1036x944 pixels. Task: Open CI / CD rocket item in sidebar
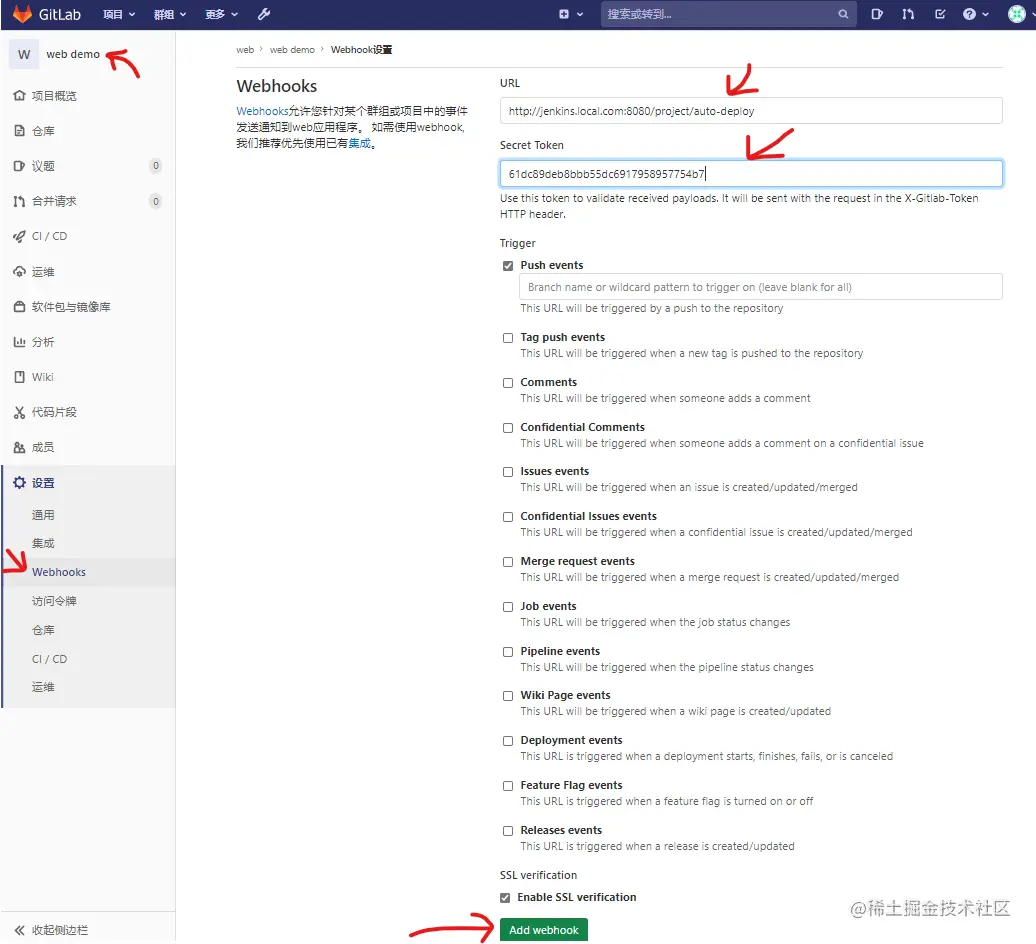coord(49,236)
